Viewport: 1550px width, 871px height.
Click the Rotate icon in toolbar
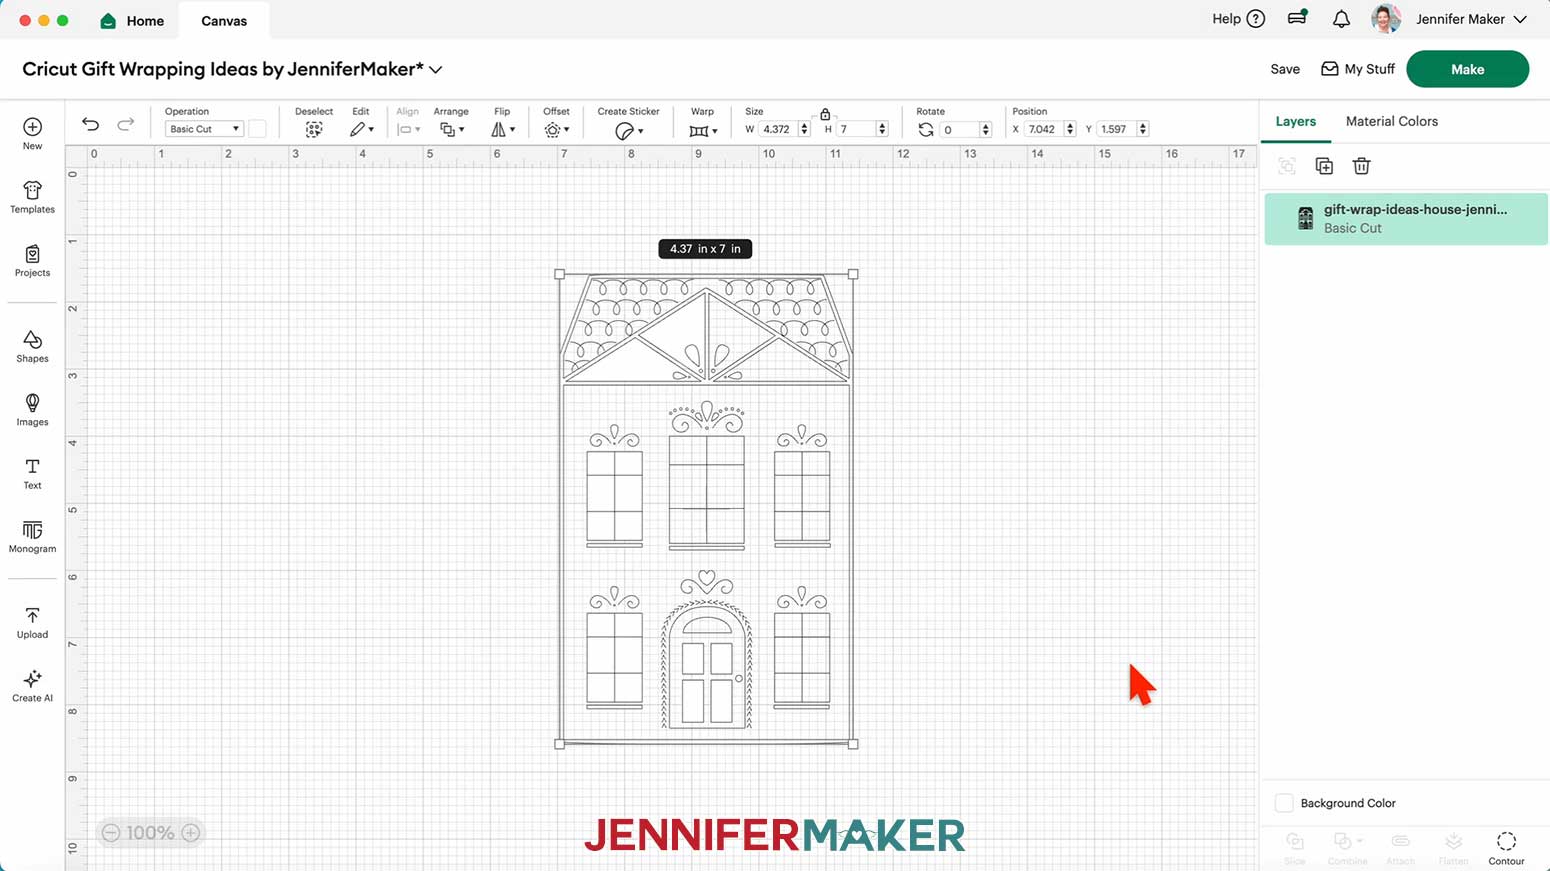[x=926, y=130]
